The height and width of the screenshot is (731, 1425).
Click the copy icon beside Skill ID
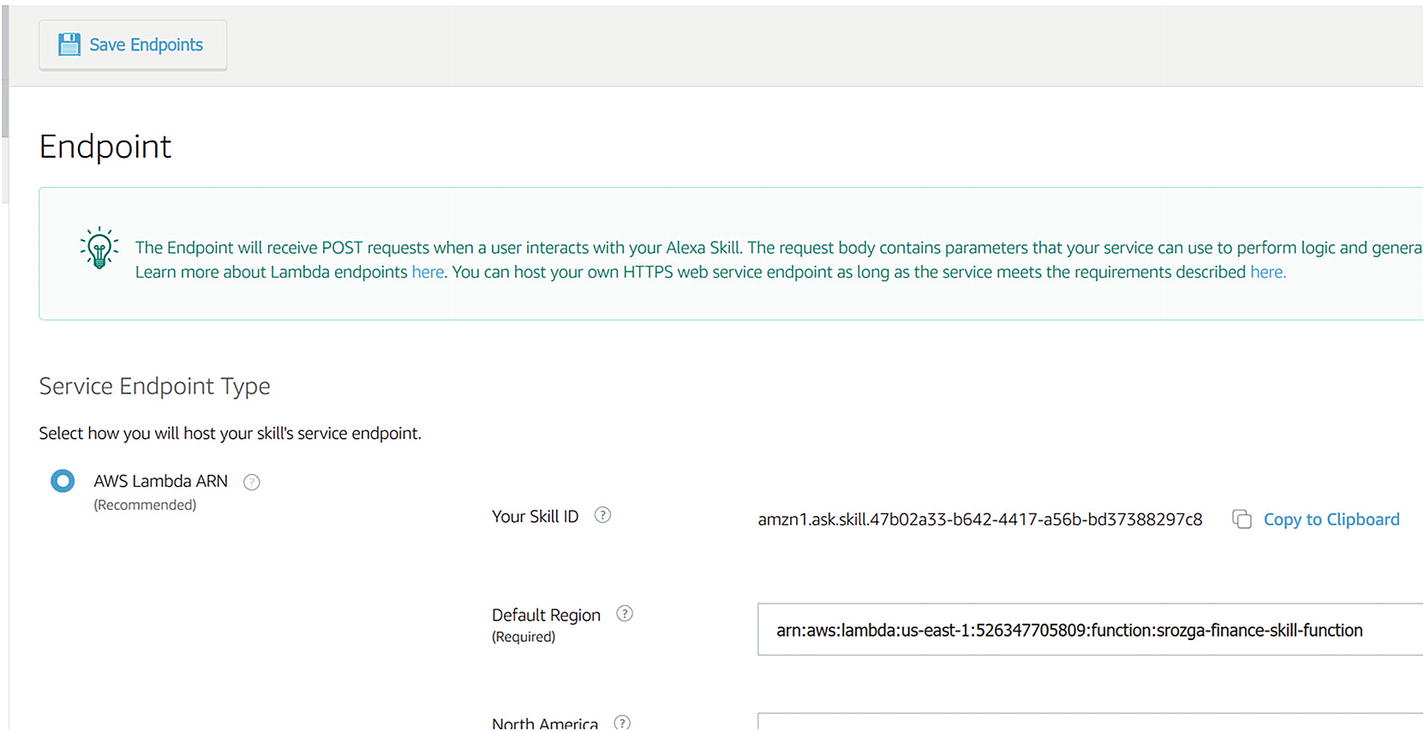point(1241,519)
